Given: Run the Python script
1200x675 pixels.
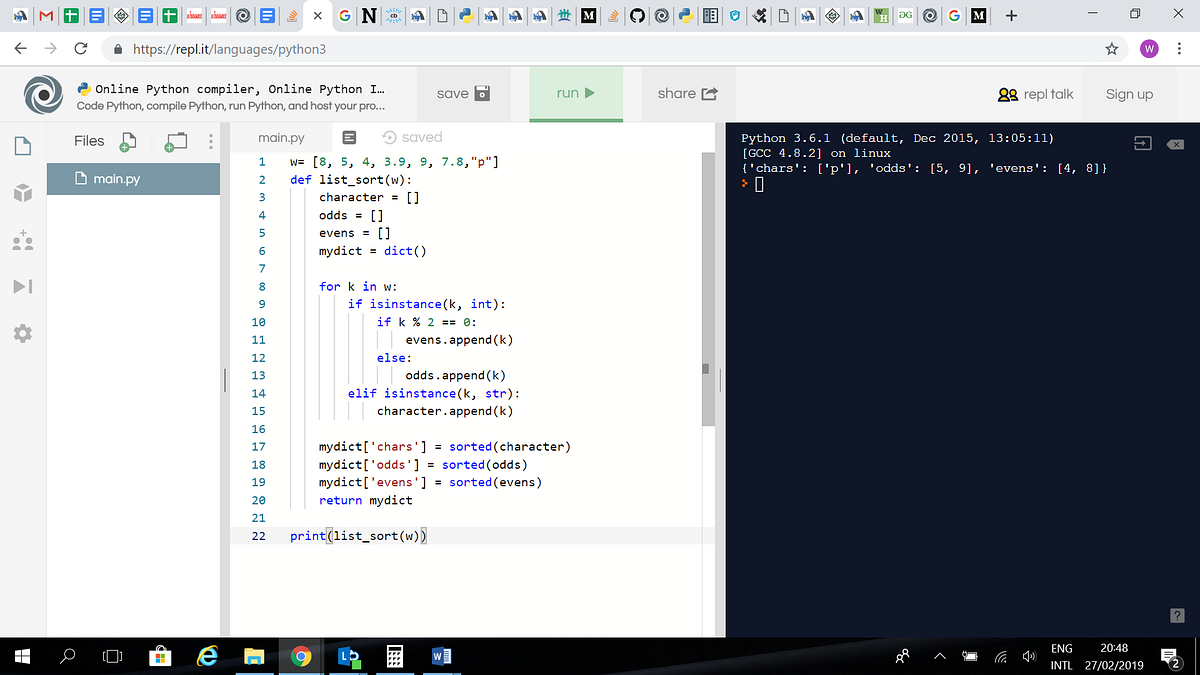Looking at the screenshot, I should (576, 92).
